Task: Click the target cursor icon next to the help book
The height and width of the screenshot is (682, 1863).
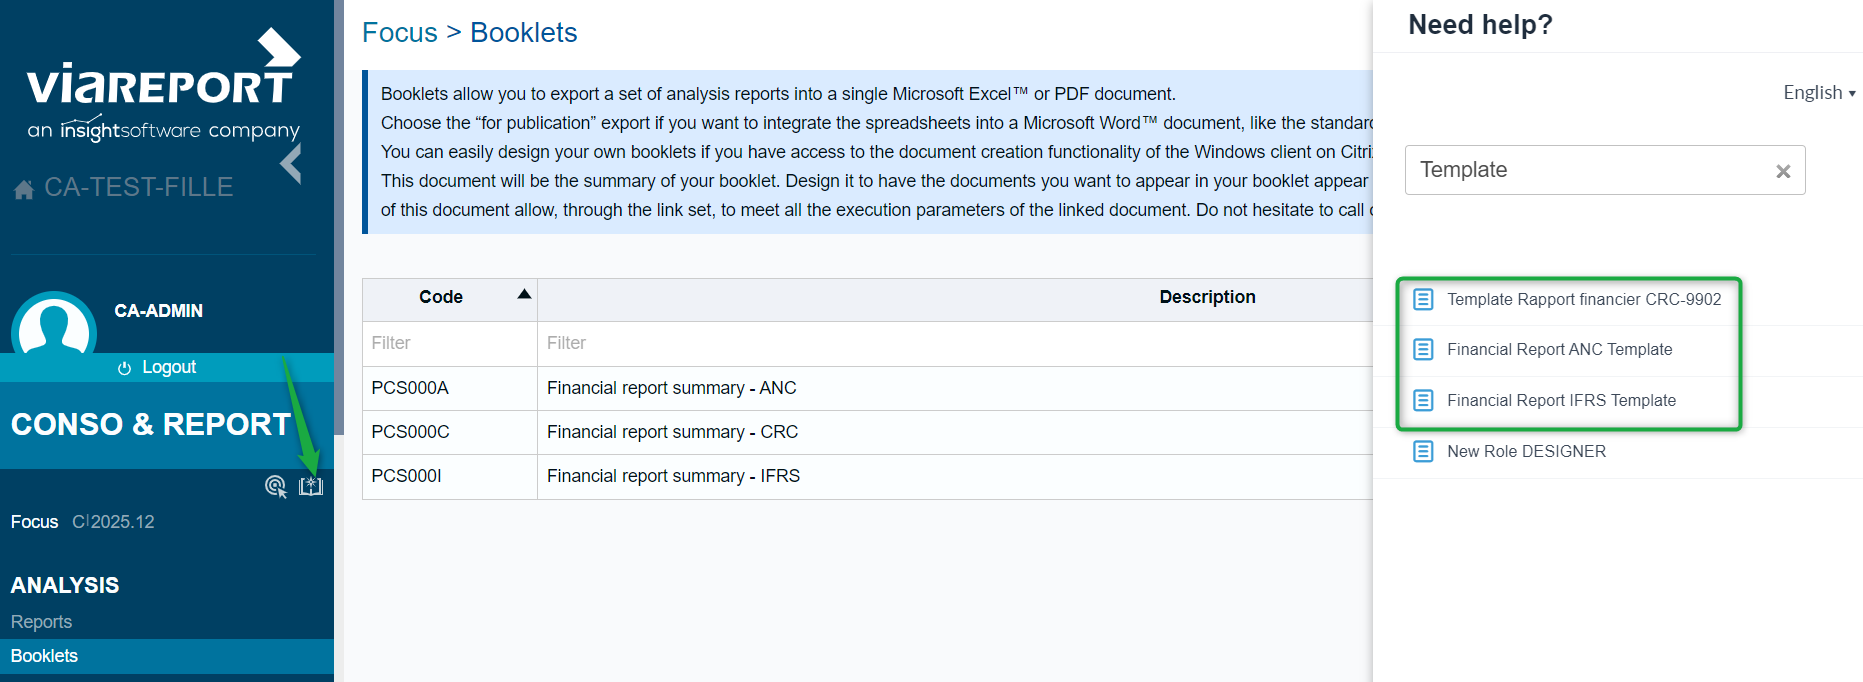Action: (276, 486)
